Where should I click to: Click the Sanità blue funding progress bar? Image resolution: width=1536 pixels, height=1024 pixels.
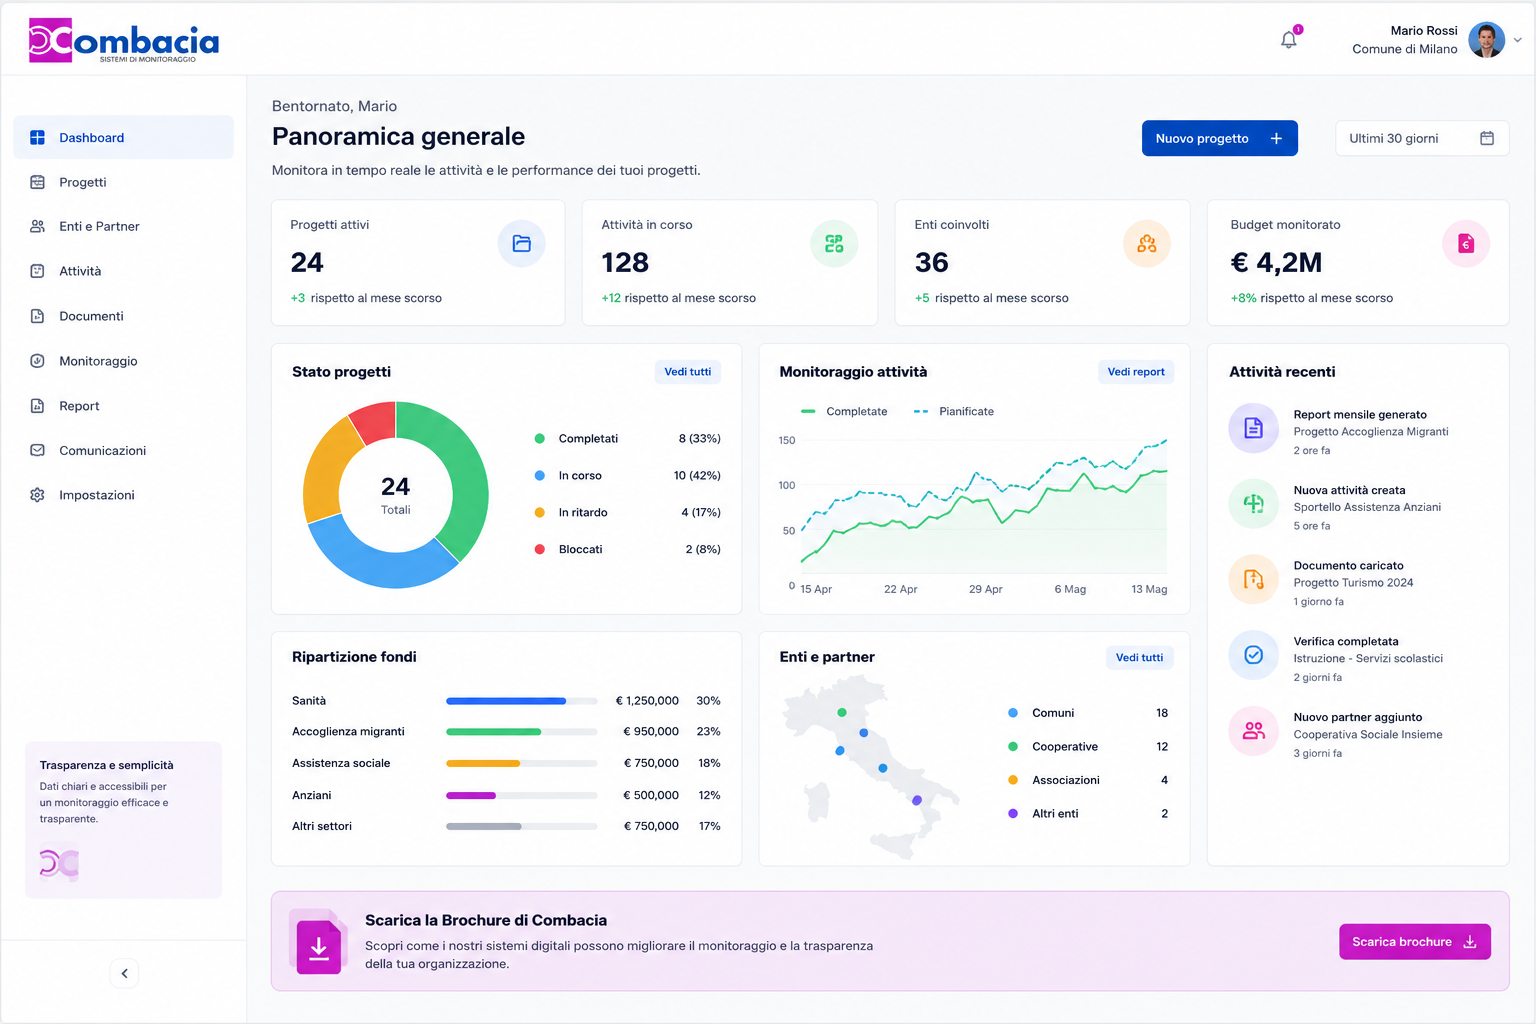pyautogui.click(x=506, y=701)
